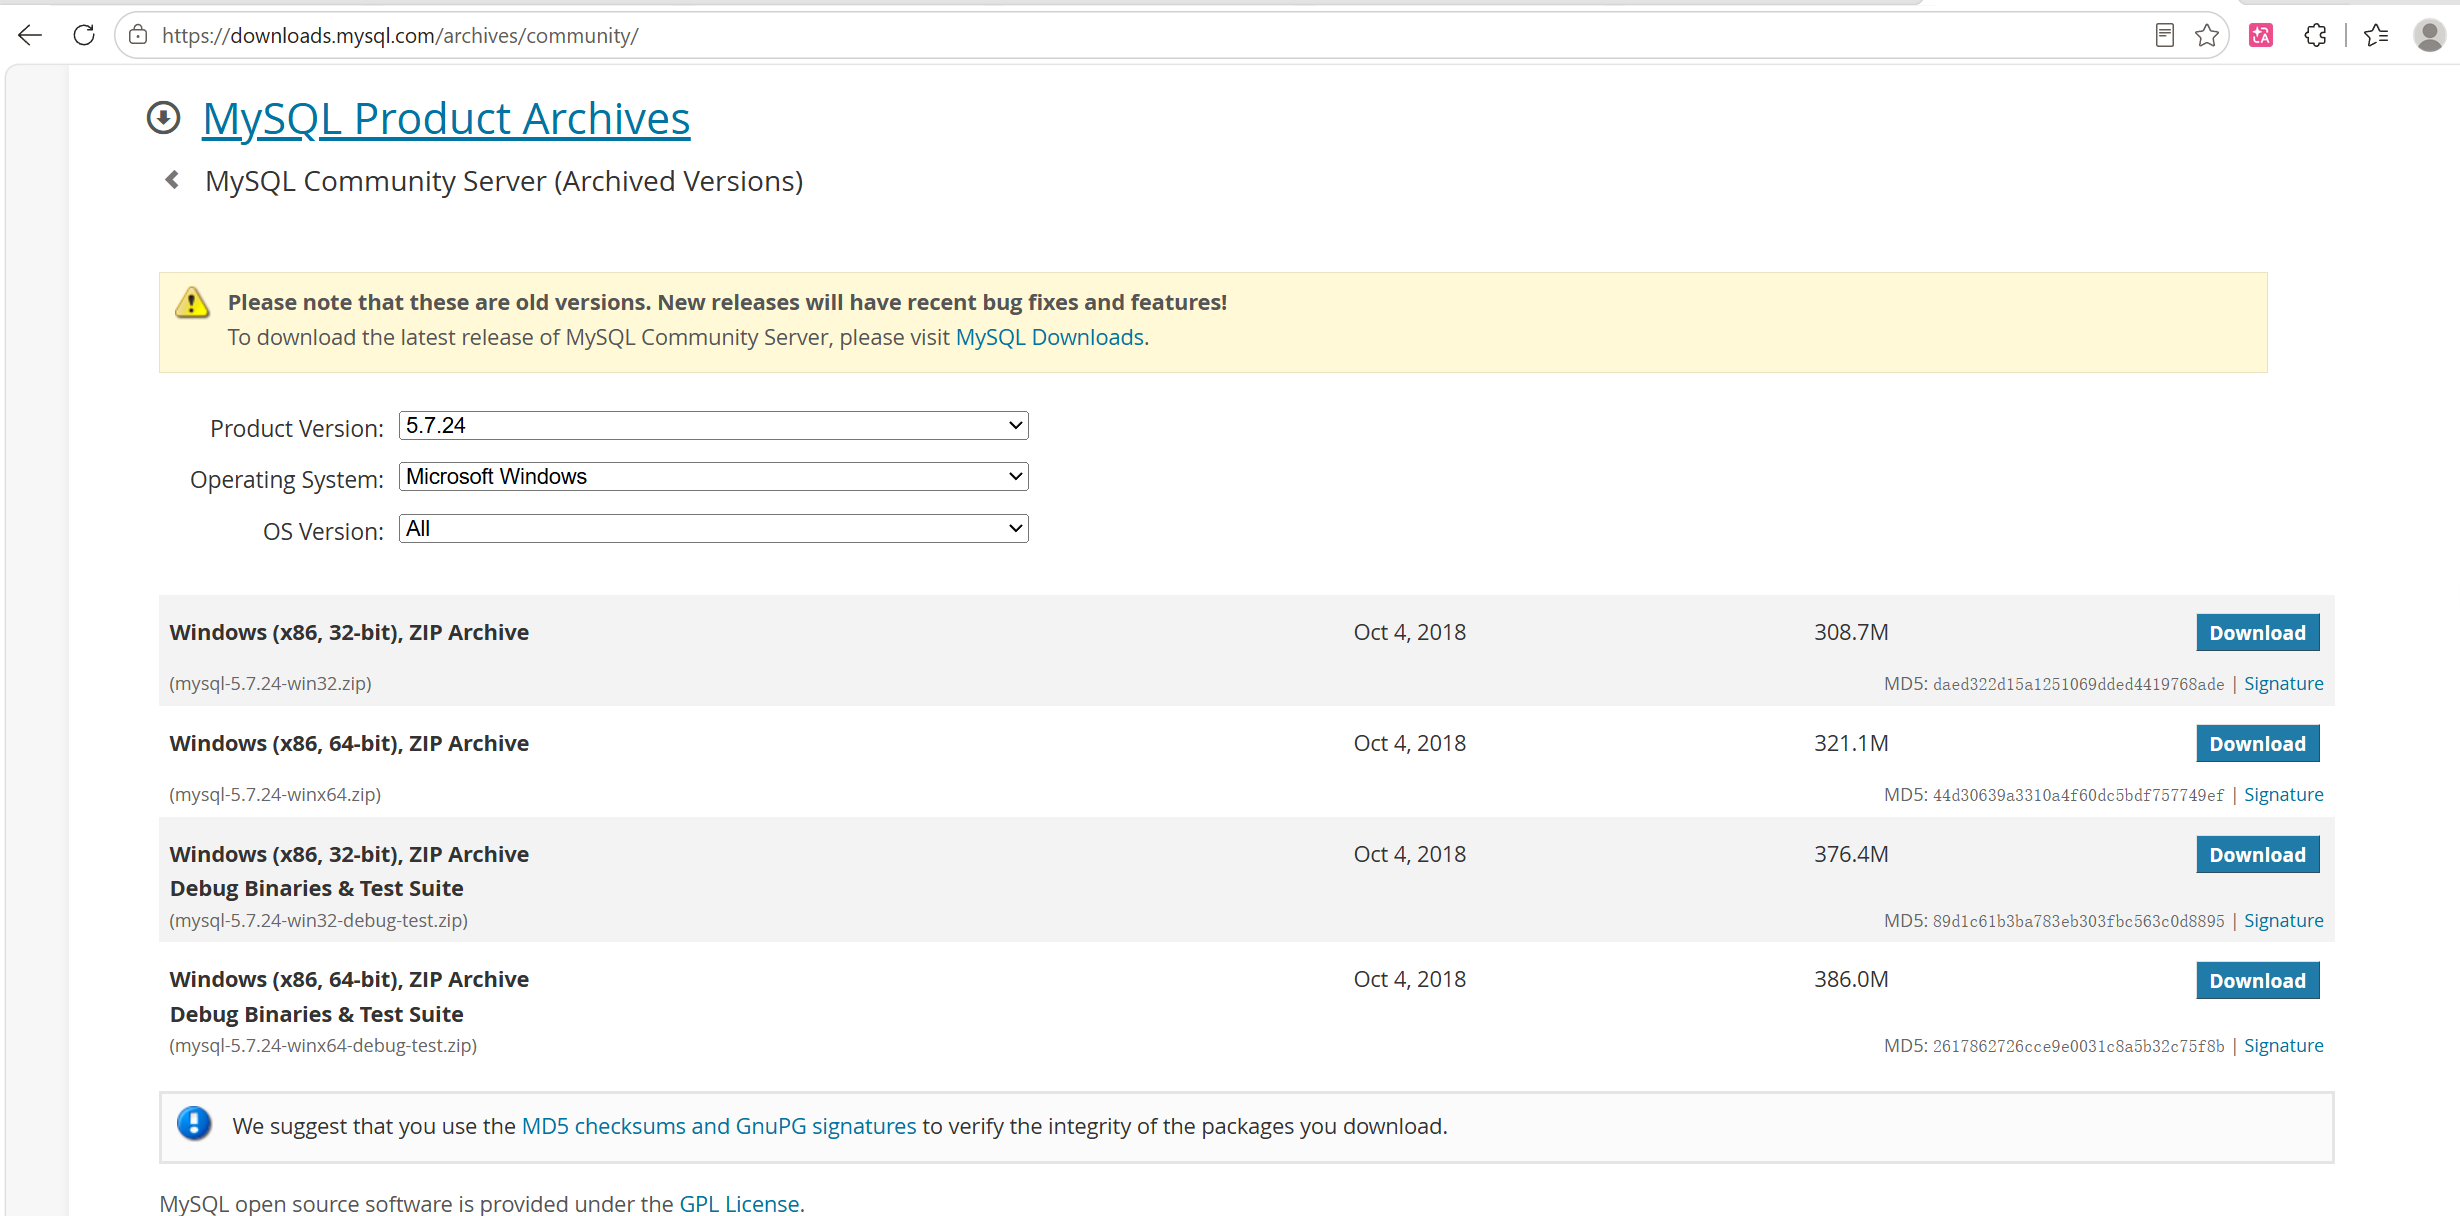Open the translate extension icon
Viewport: 2460px width, 1216px height.
click(2261, 36)
